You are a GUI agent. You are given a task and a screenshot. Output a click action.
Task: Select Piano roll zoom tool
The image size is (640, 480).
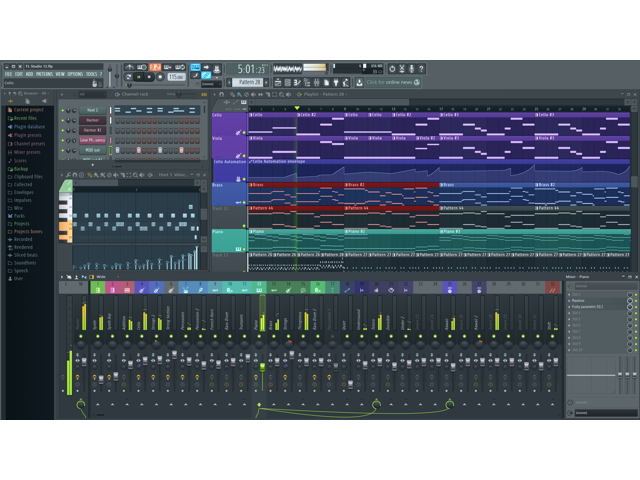135,175
